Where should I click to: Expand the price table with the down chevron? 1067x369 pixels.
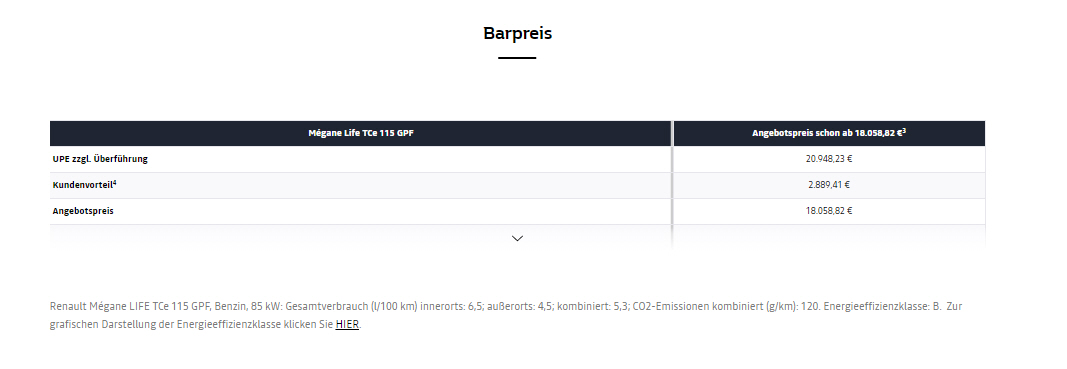point(517,238)
